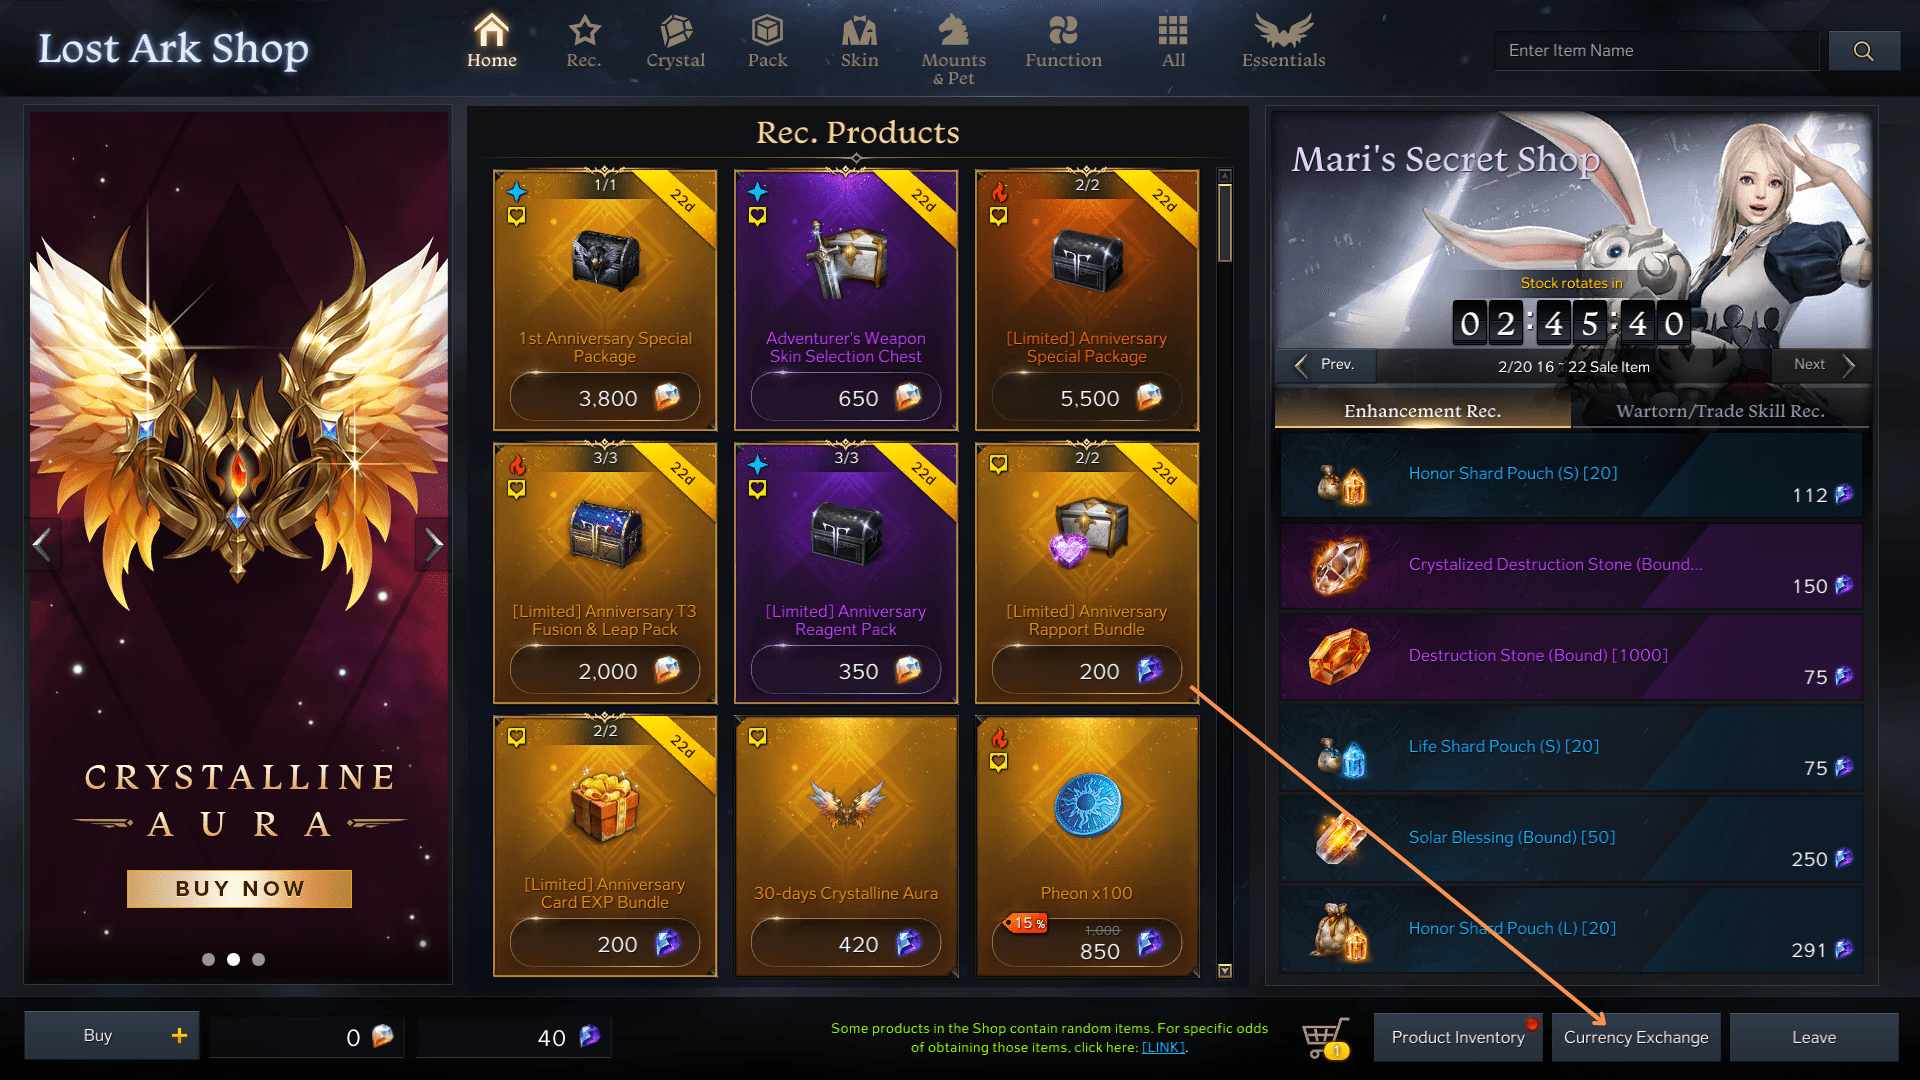Open the shopping cart icon

[x=1327, y=1038]
